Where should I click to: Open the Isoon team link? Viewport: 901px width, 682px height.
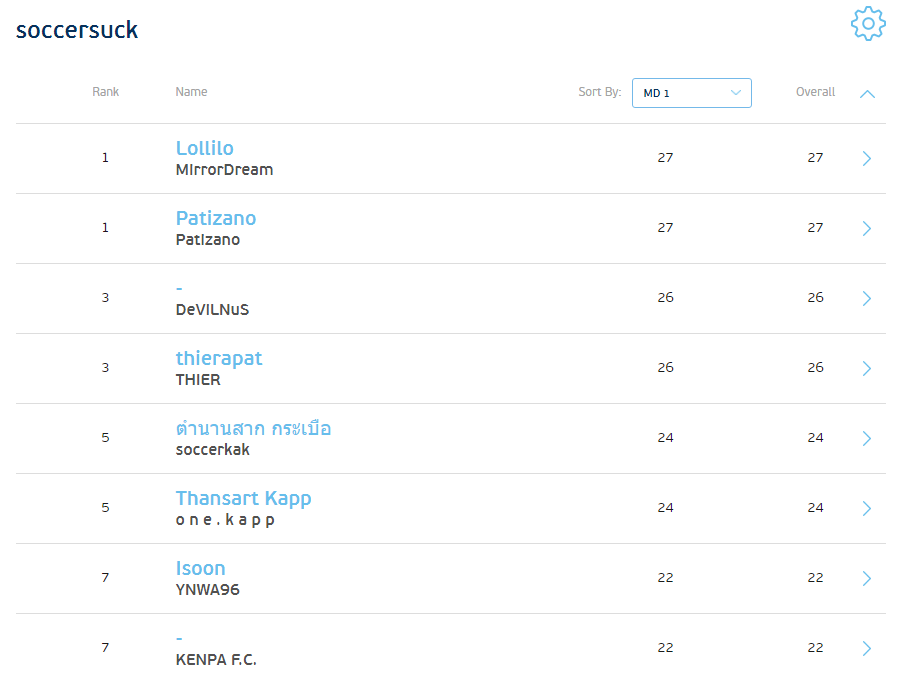200,568
